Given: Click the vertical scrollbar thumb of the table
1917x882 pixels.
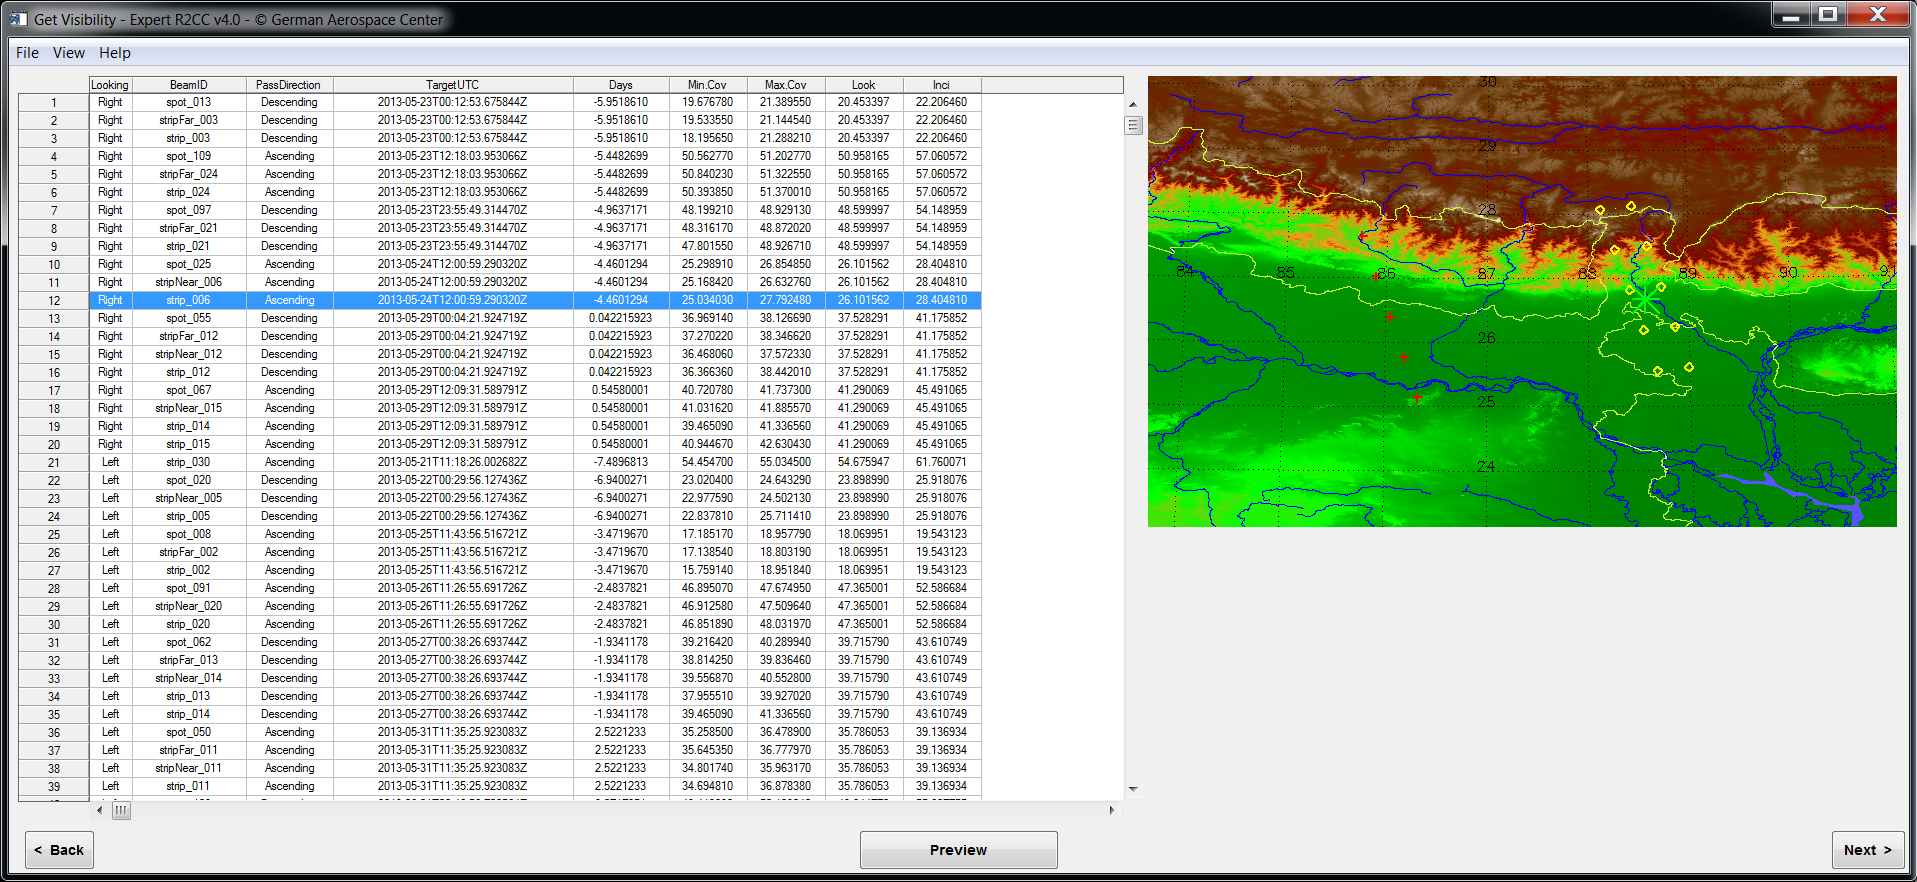Looking at the screenshot, I should click(x=1133, y=125).
